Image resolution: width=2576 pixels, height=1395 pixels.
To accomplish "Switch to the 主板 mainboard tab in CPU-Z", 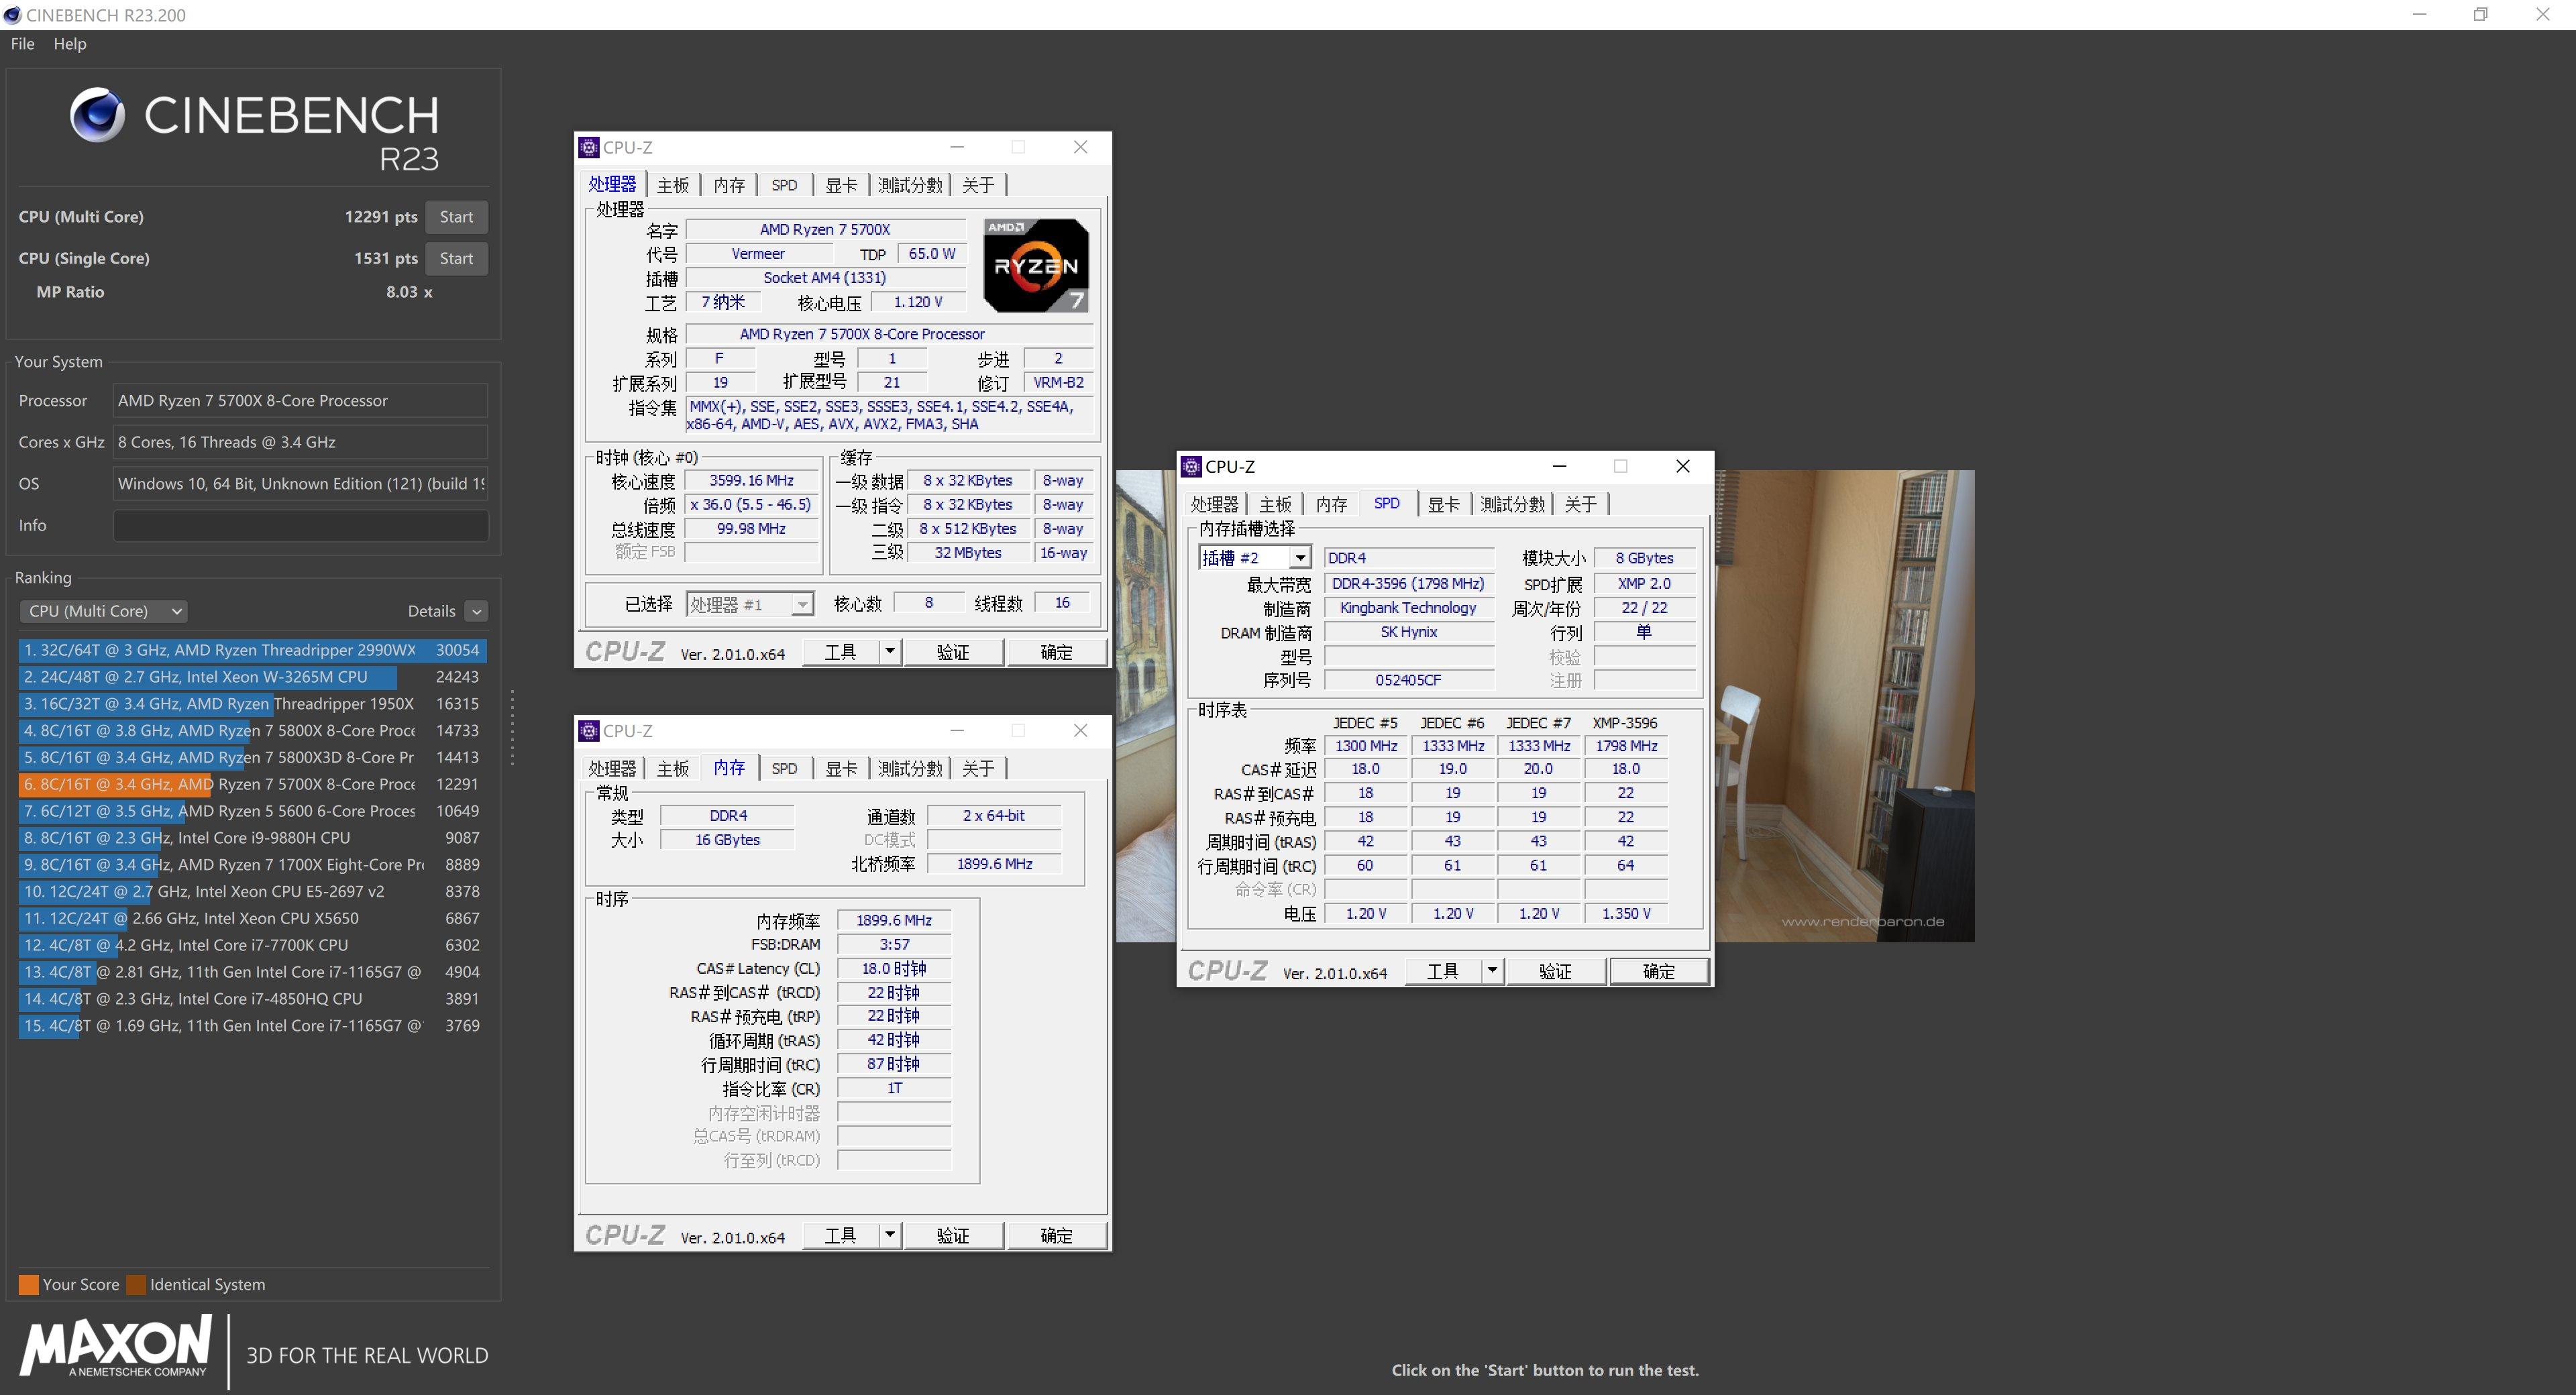I will (x=672, y=184).
